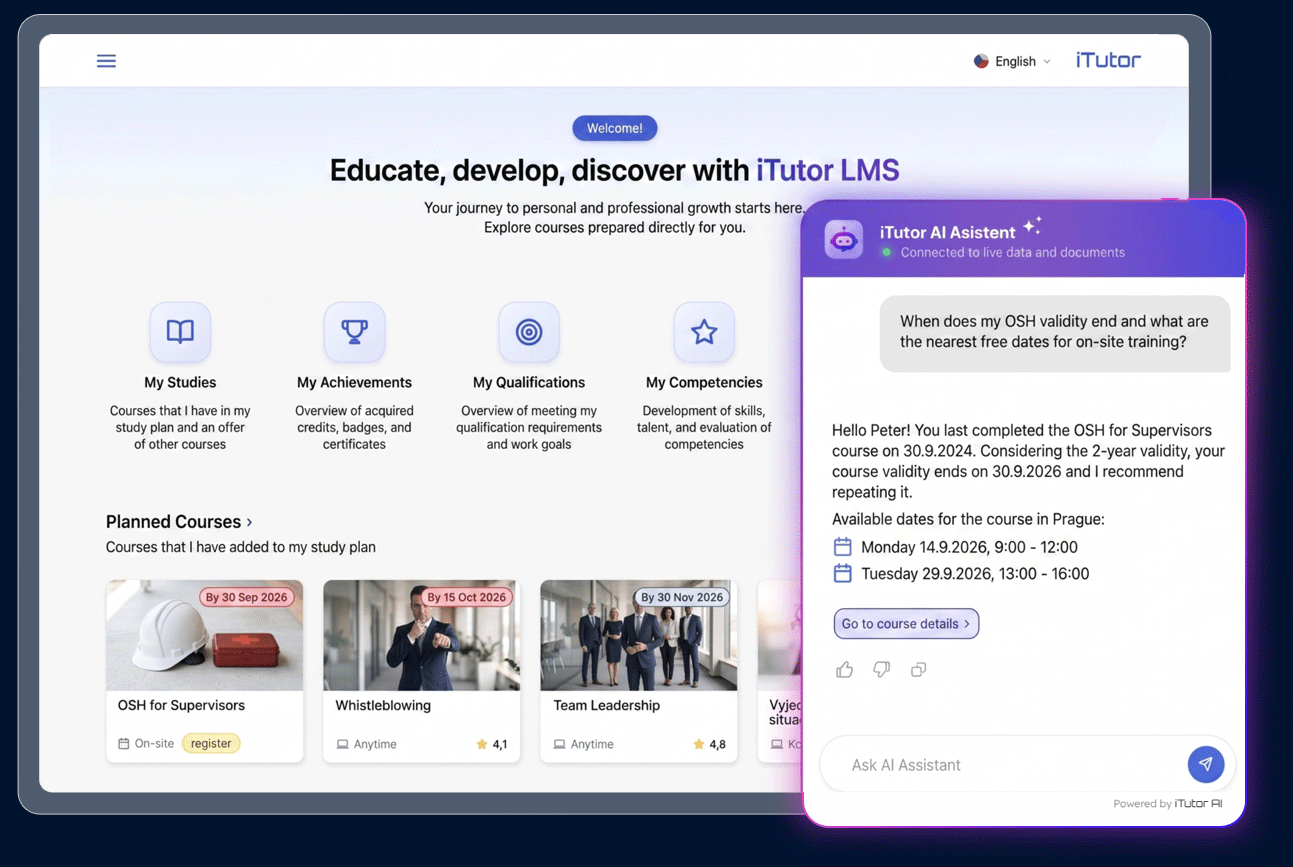Open Team Leadership course thumbnail

(x=639, y=636)
